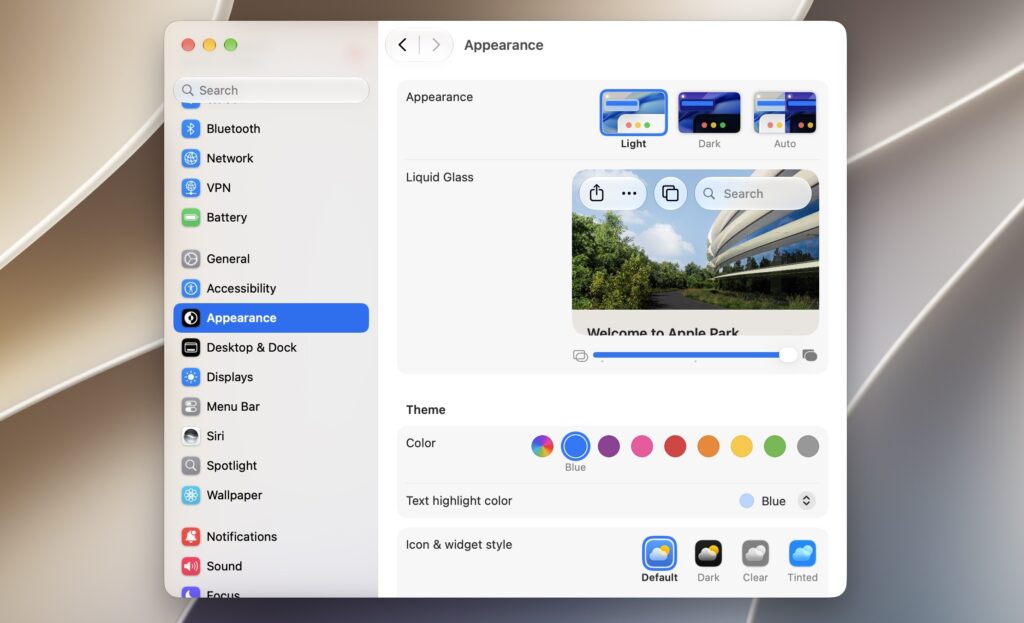Screen dimensions: 1024x623
Task: Click the Appearance sidebar icon
Action: click(x=191, y=318)
